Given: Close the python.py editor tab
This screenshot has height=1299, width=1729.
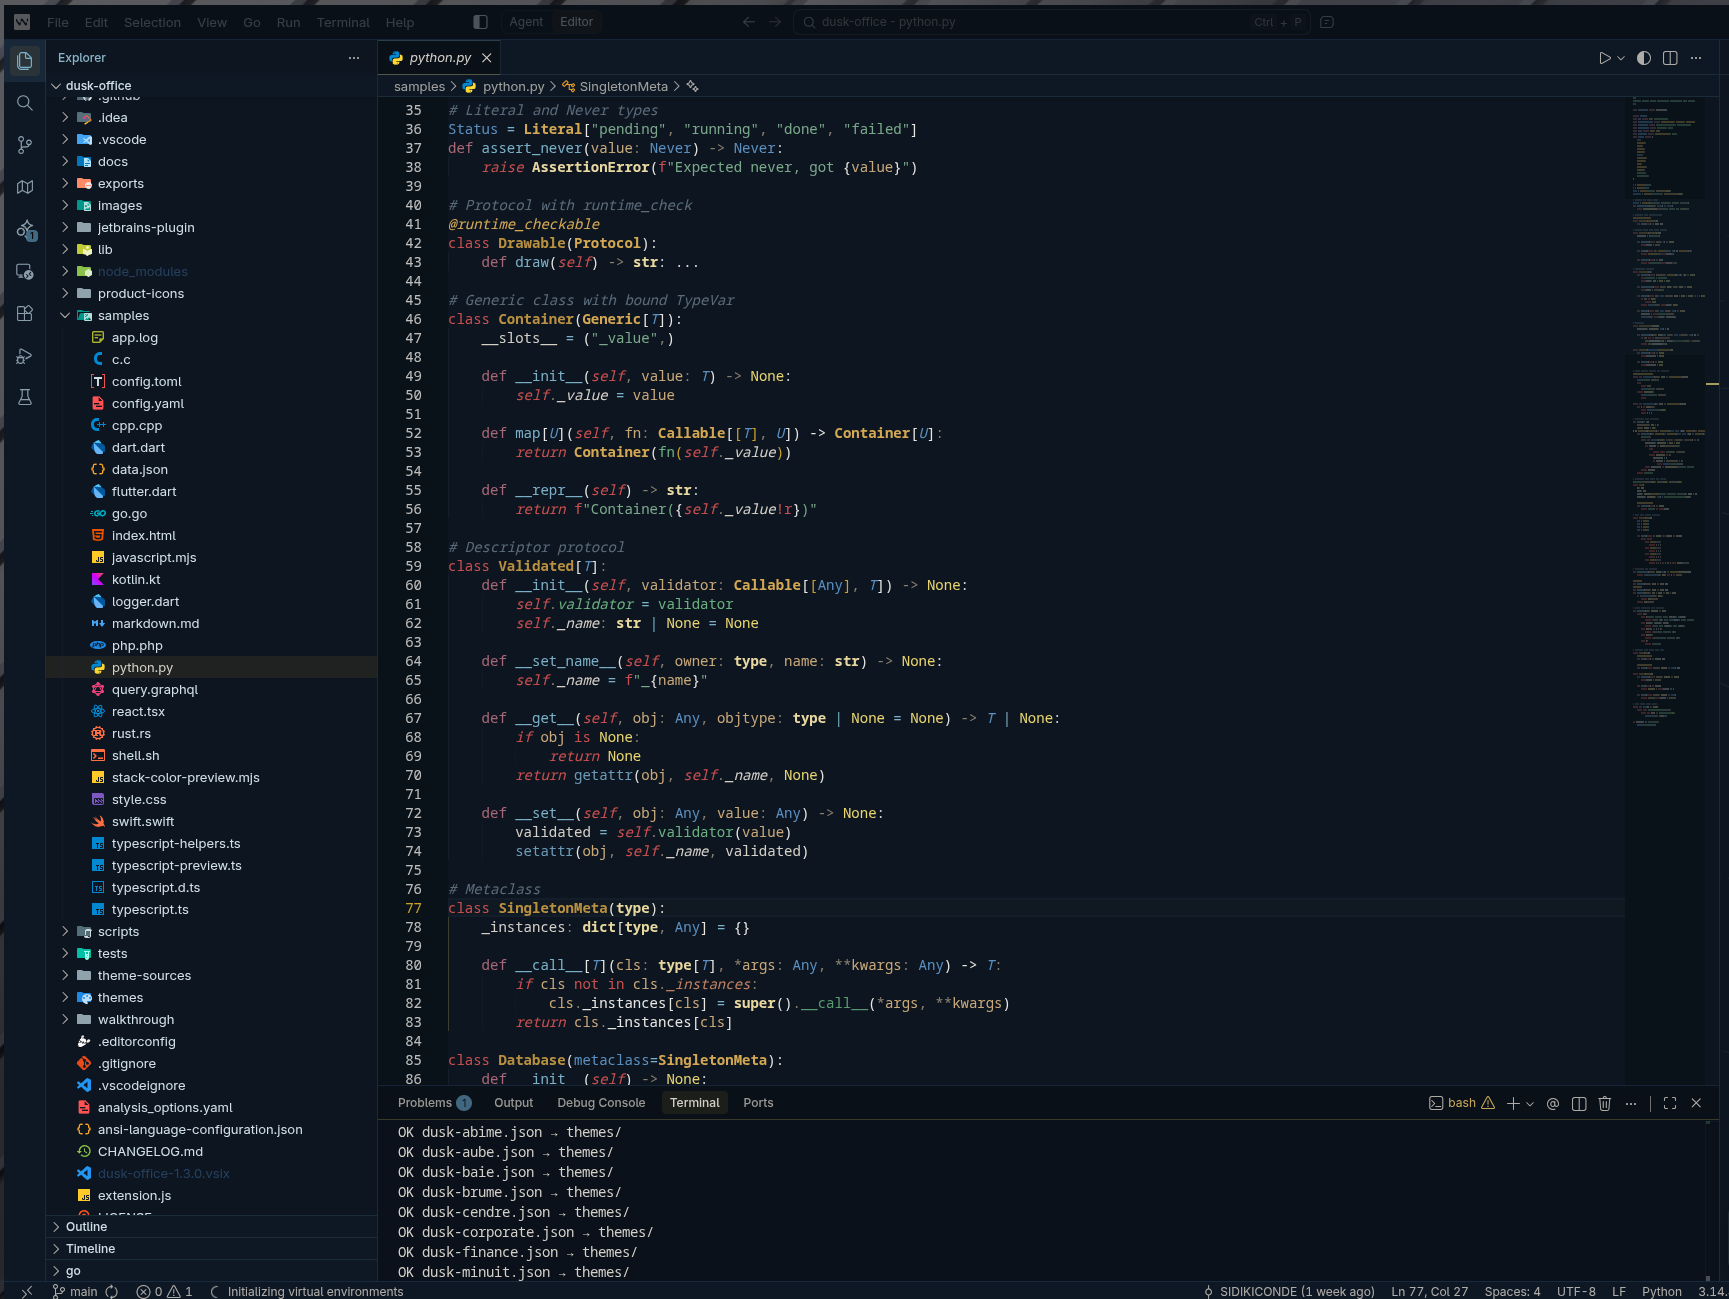Looking at the screenshot, I should pos(487,58).
